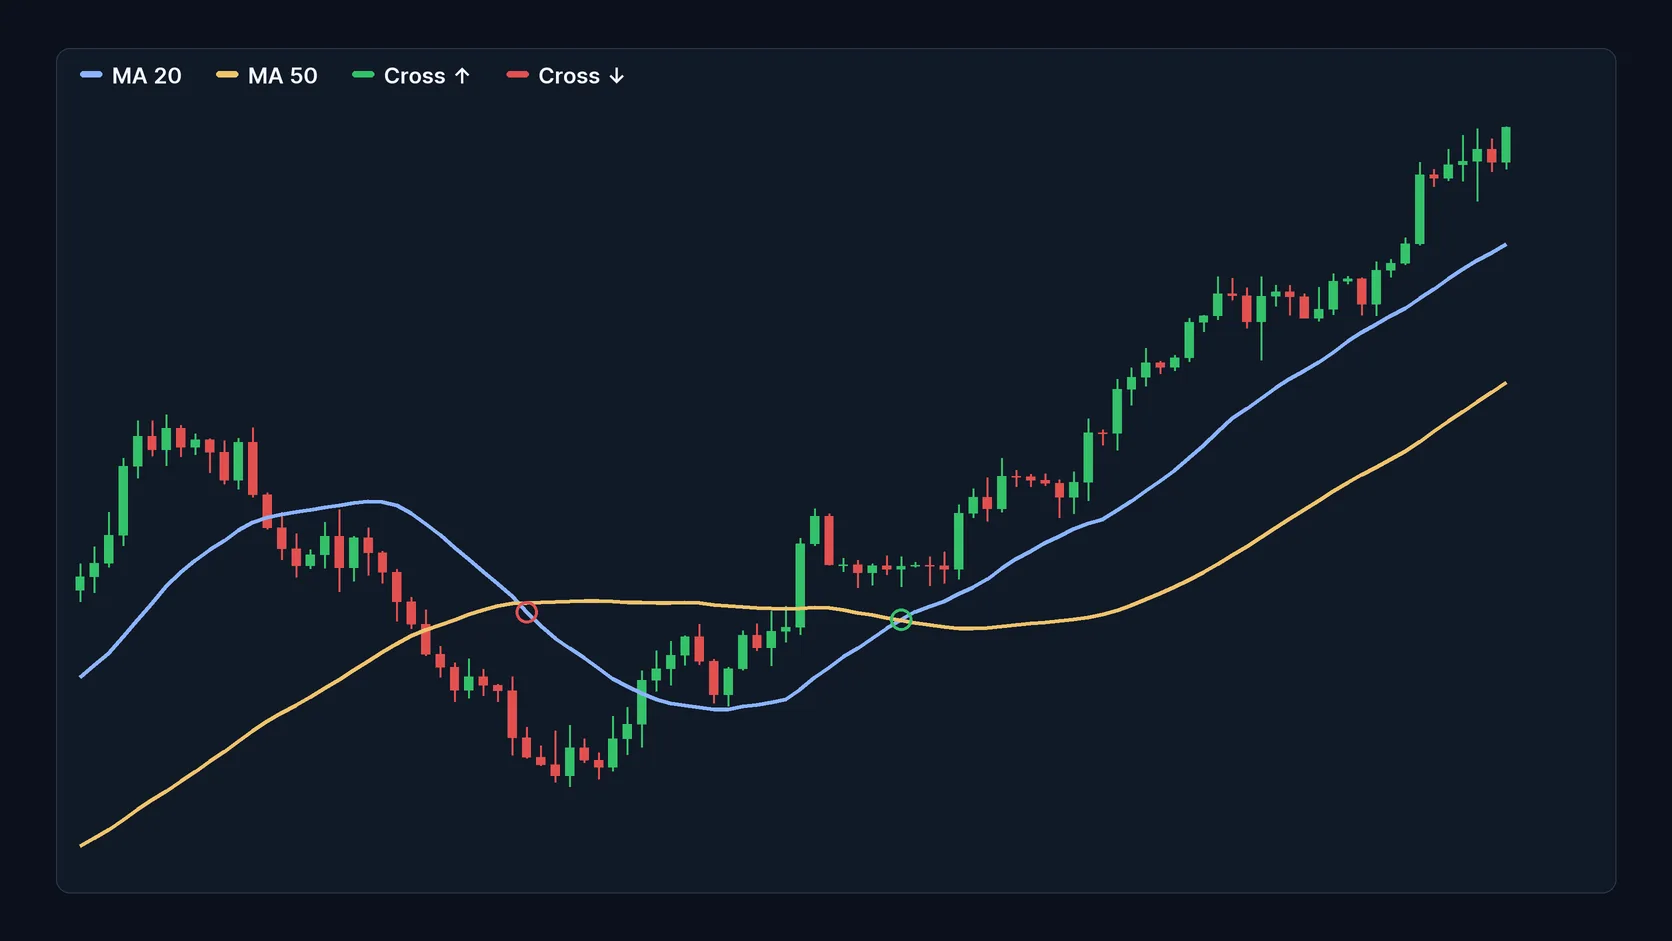Screen dimensions: 1672x941
Task: Click the up arrow icon in legend
Action: (462, 76)
